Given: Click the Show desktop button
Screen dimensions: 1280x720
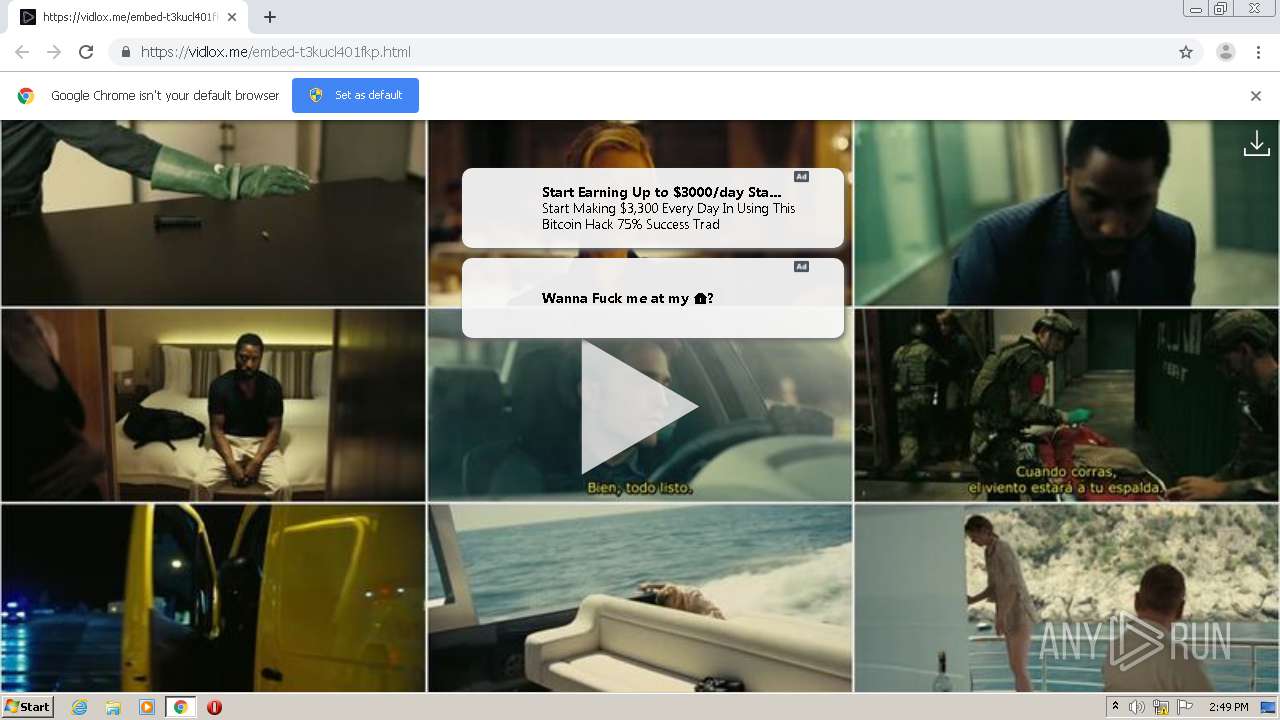Looking at the screenshot, I should pyautogui.click(x=1269, y=707).
